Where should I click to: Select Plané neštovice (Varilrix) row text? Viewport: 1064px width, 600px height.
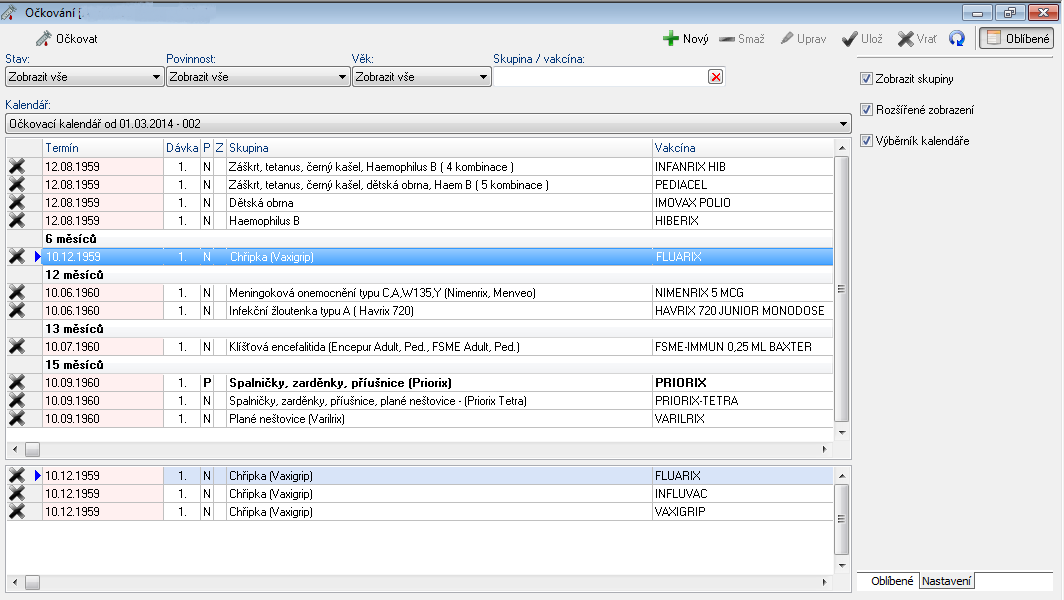[x=286, y=419]
